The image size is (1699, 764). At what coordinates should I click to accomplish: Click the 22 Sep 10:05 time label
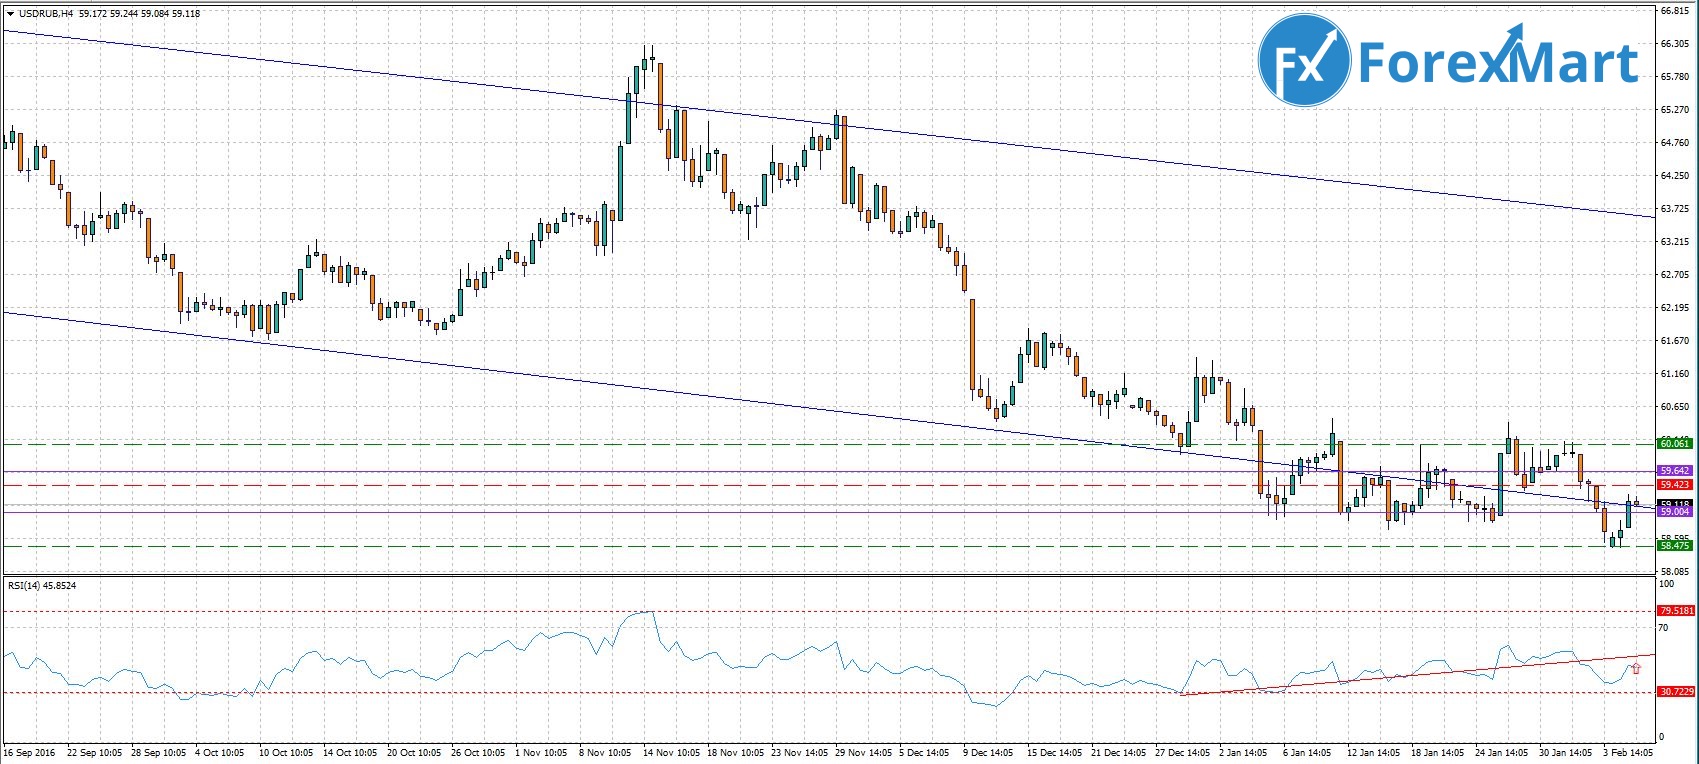click(x=96, y=751)
